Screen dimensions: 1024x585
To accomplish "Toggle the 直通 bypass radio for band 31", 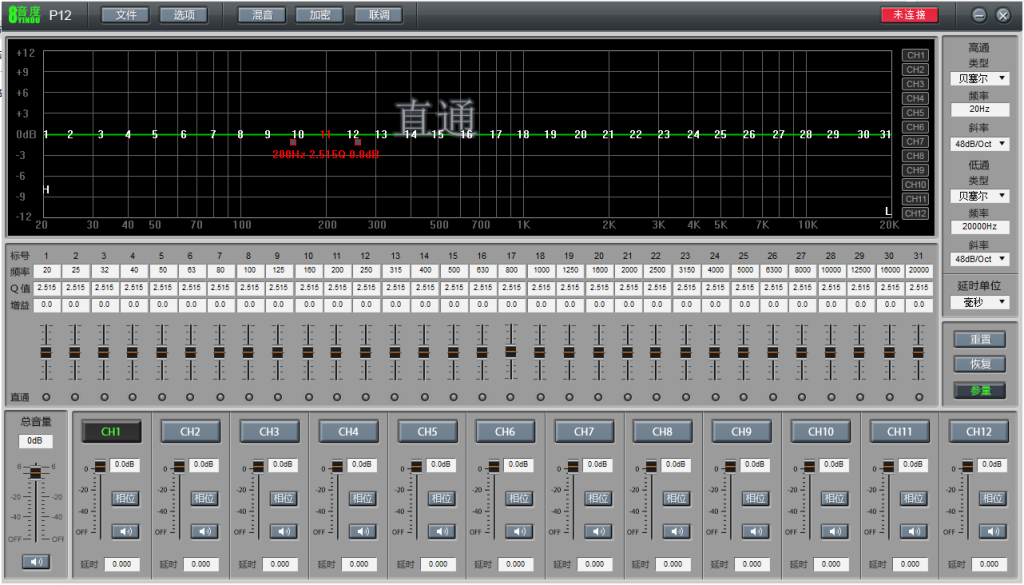I will (x=919, y=397).
